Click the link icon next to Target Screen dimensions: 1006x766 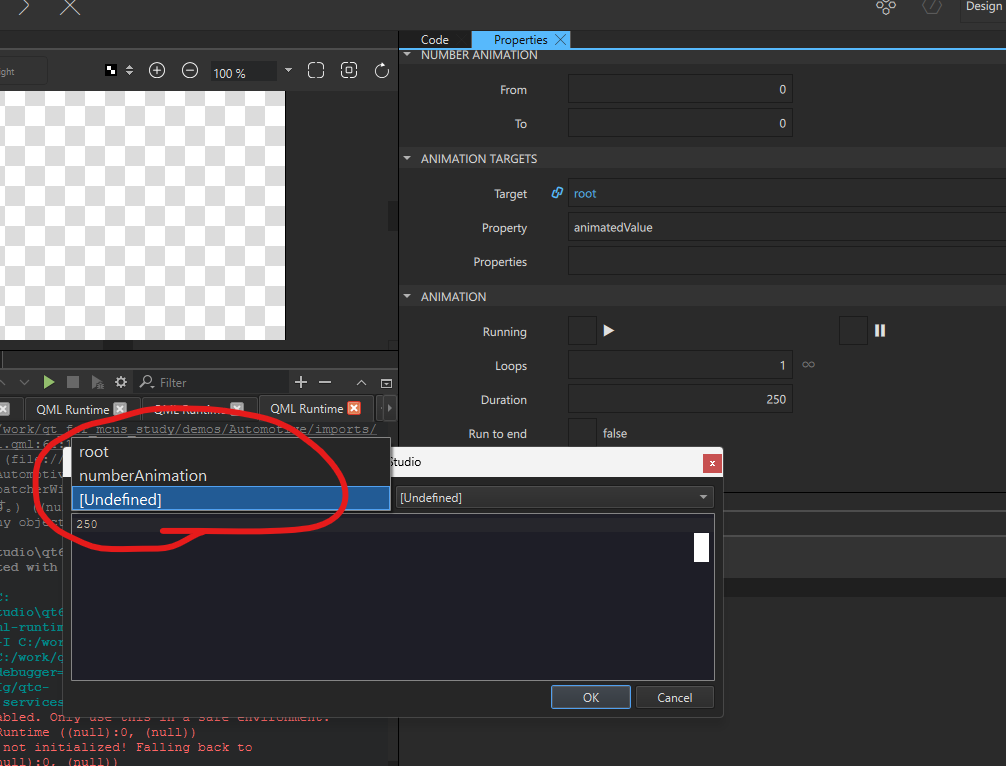pos(557,193)
